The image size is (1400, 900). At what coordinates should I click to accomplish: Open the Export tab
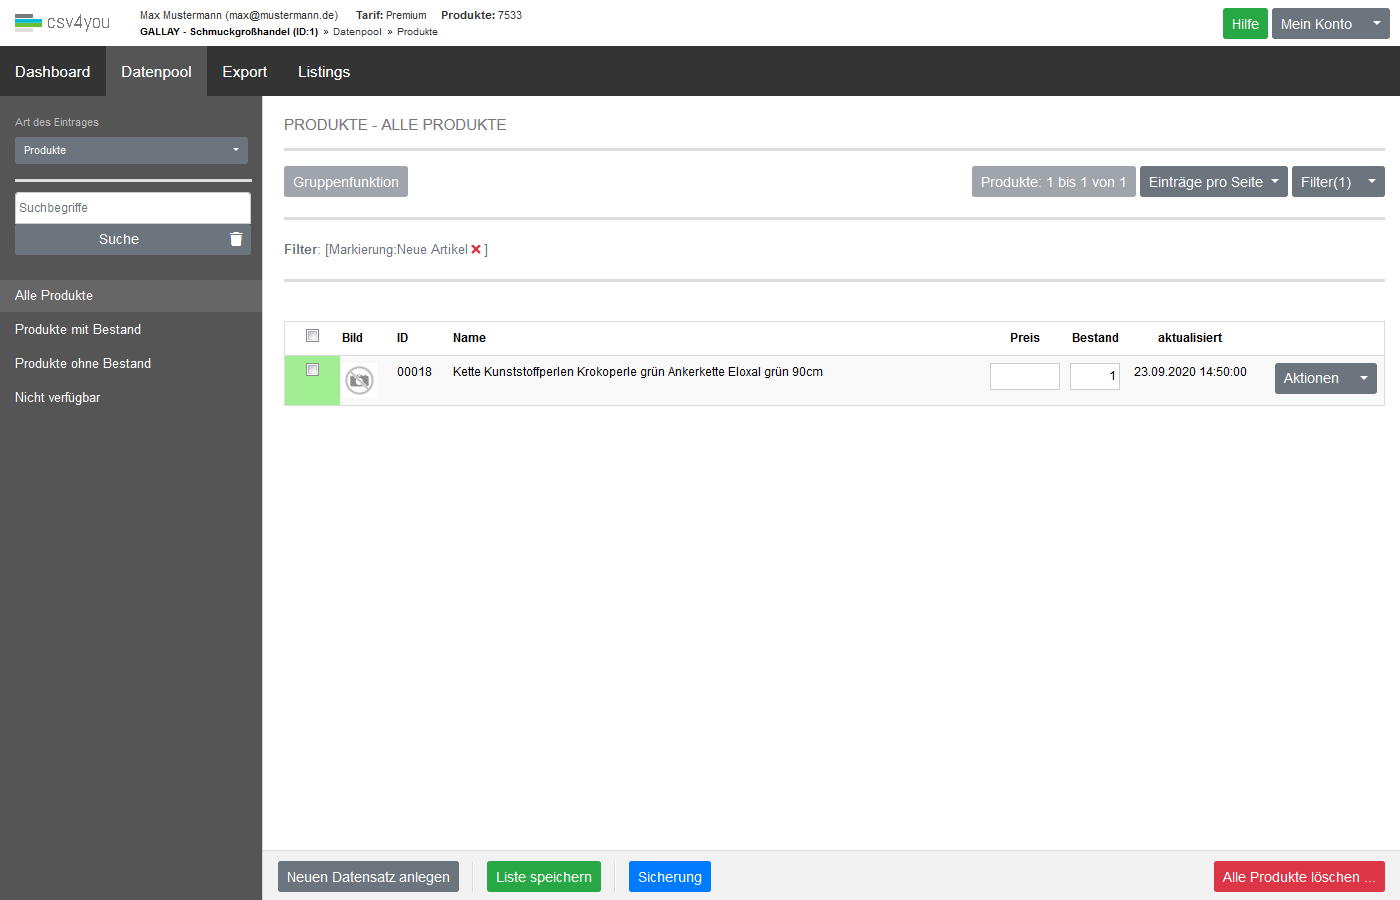click(244, 72)
